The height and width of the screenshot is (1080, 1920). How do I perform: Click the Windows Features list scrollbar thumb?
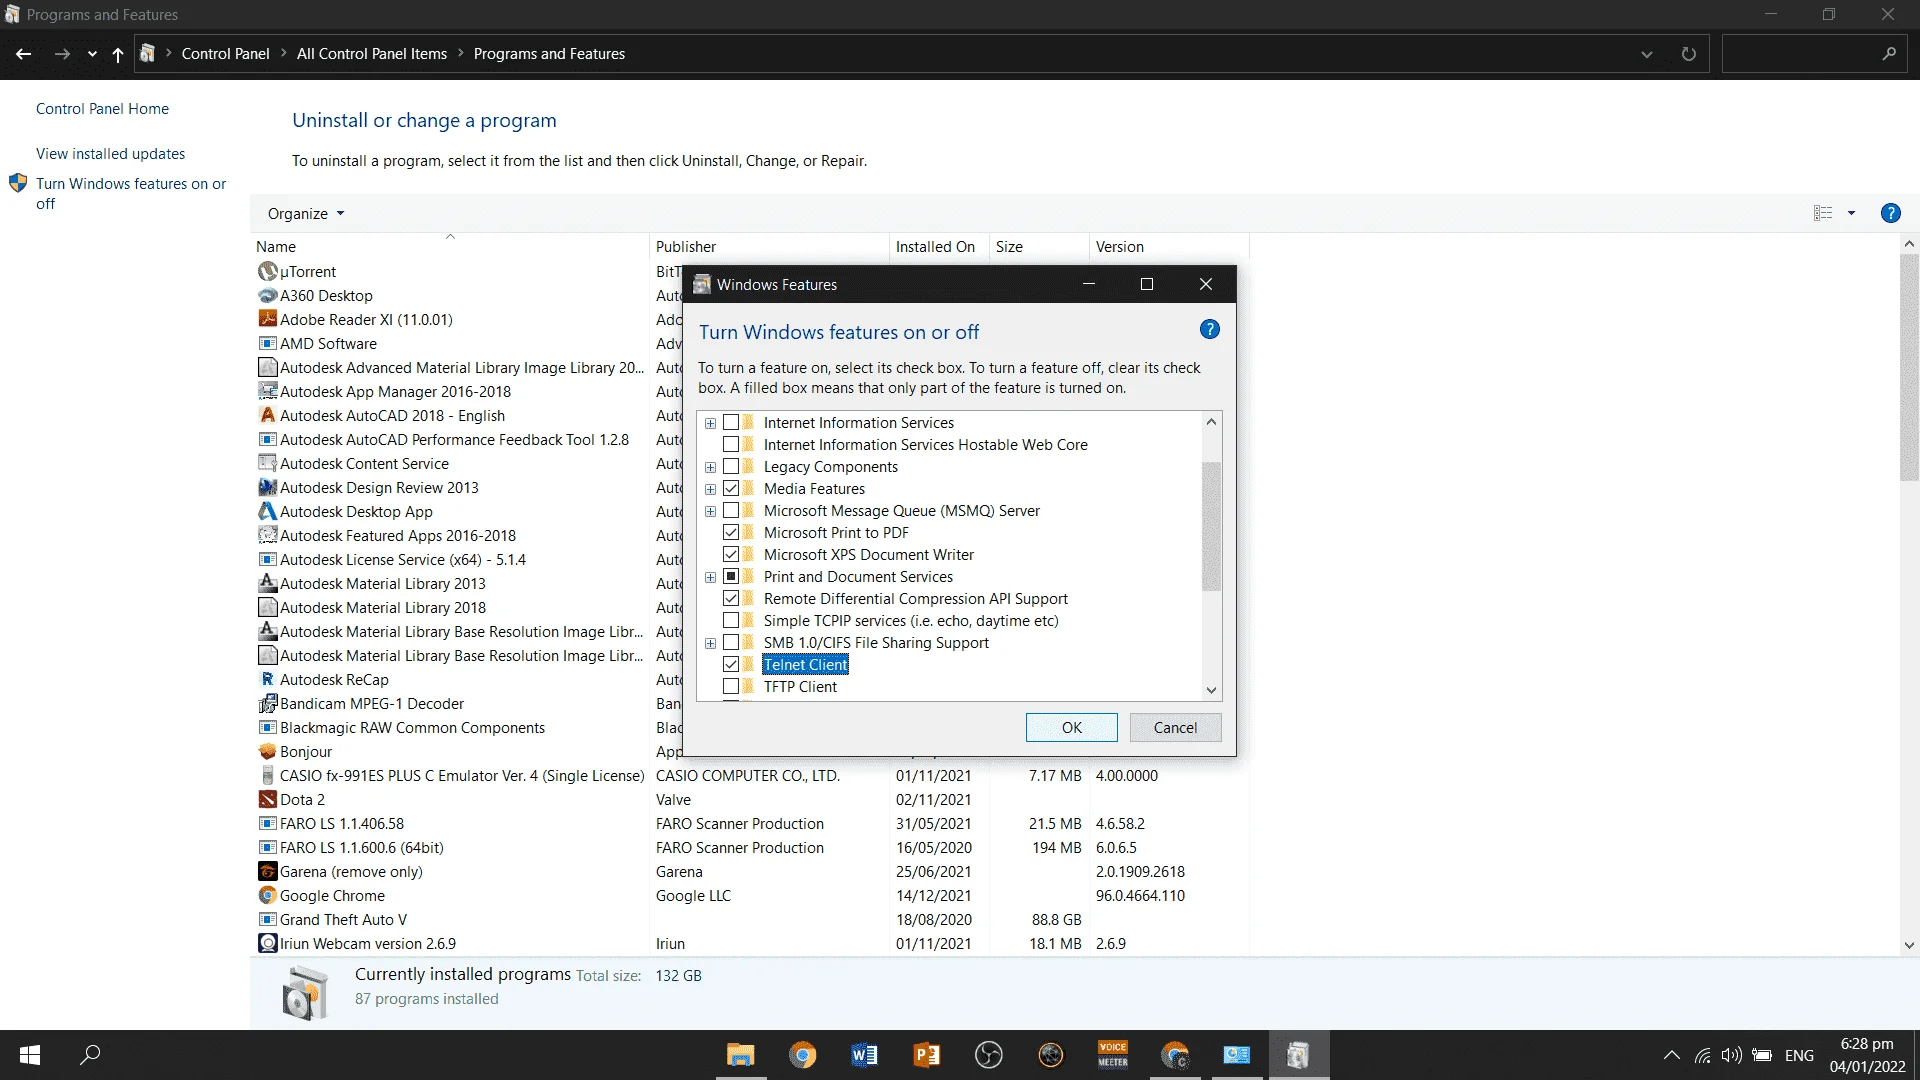1211,526
